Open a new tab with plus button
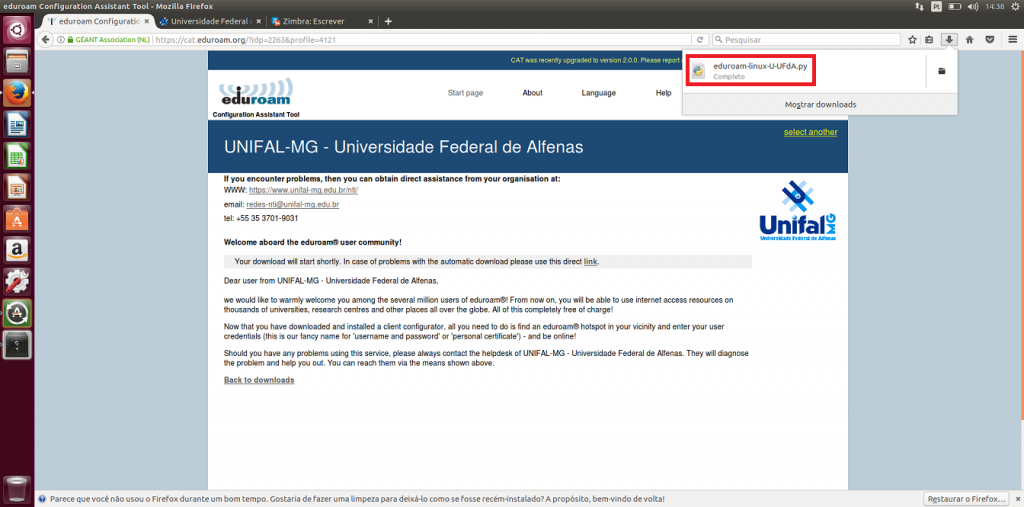 [388, 21]
